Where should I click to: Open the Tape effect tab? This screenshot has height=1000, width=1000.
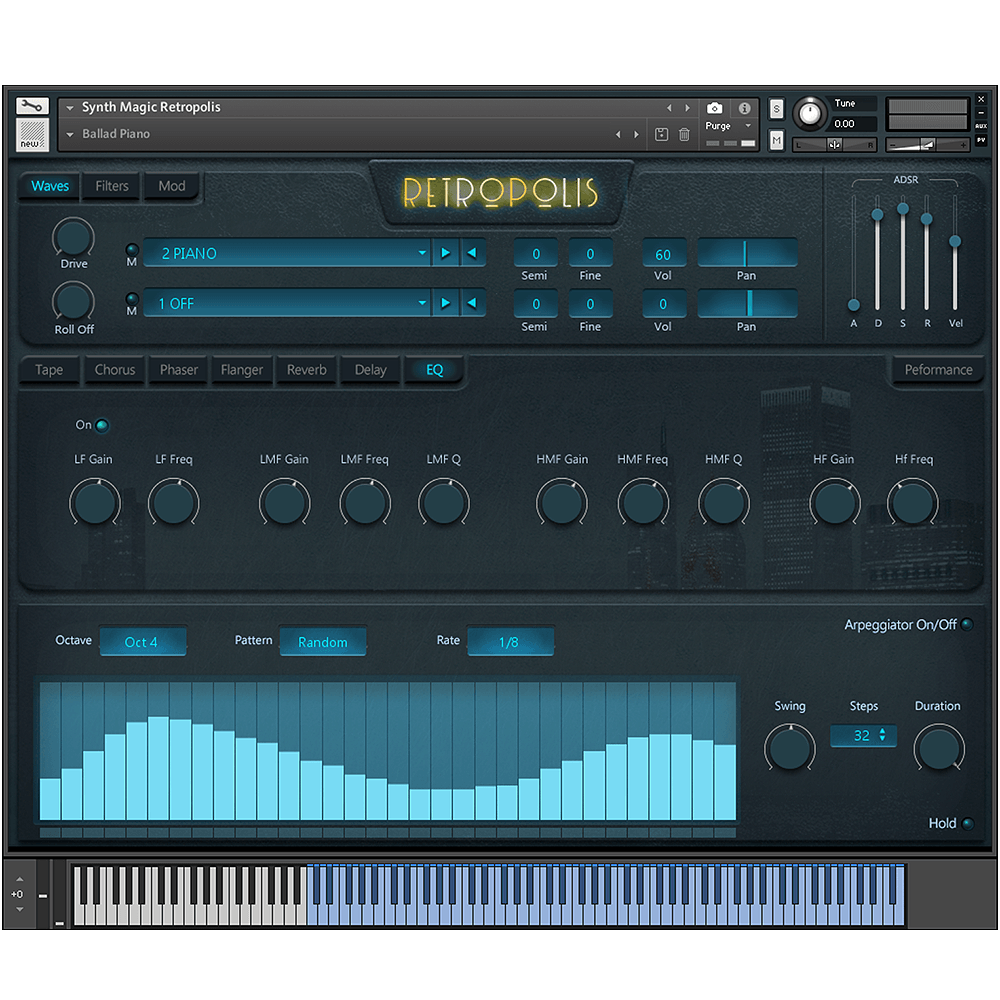pyautogui.click(x=49, y=370)
